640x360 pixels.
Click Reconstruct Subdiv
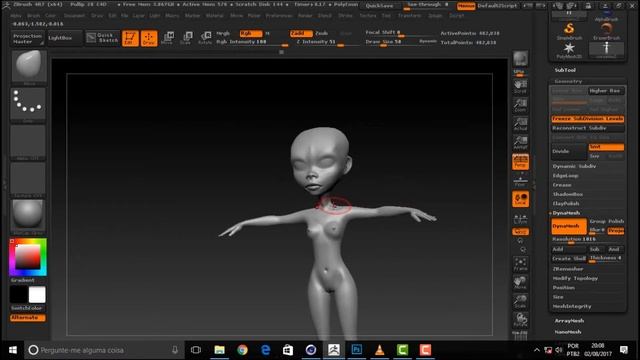[x=588, y=128]
